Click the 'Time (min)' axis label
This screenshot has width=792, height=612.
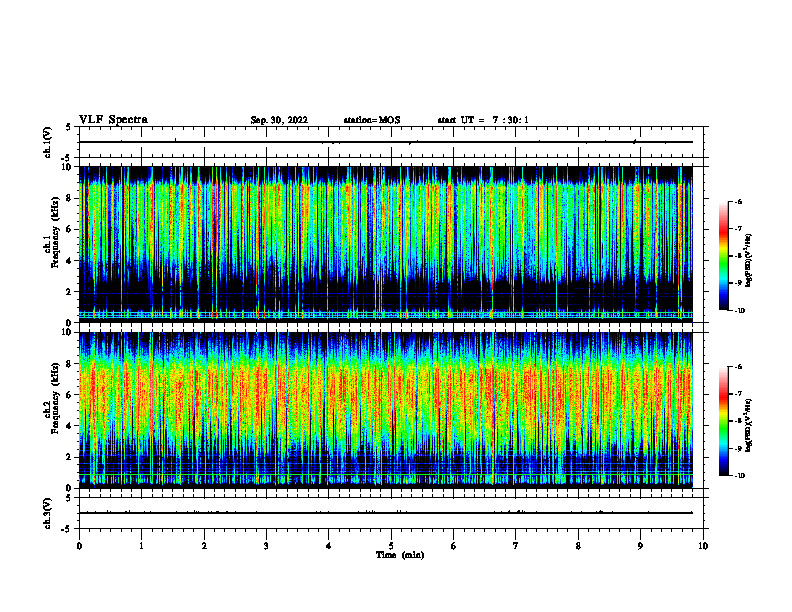coord(400,555)
